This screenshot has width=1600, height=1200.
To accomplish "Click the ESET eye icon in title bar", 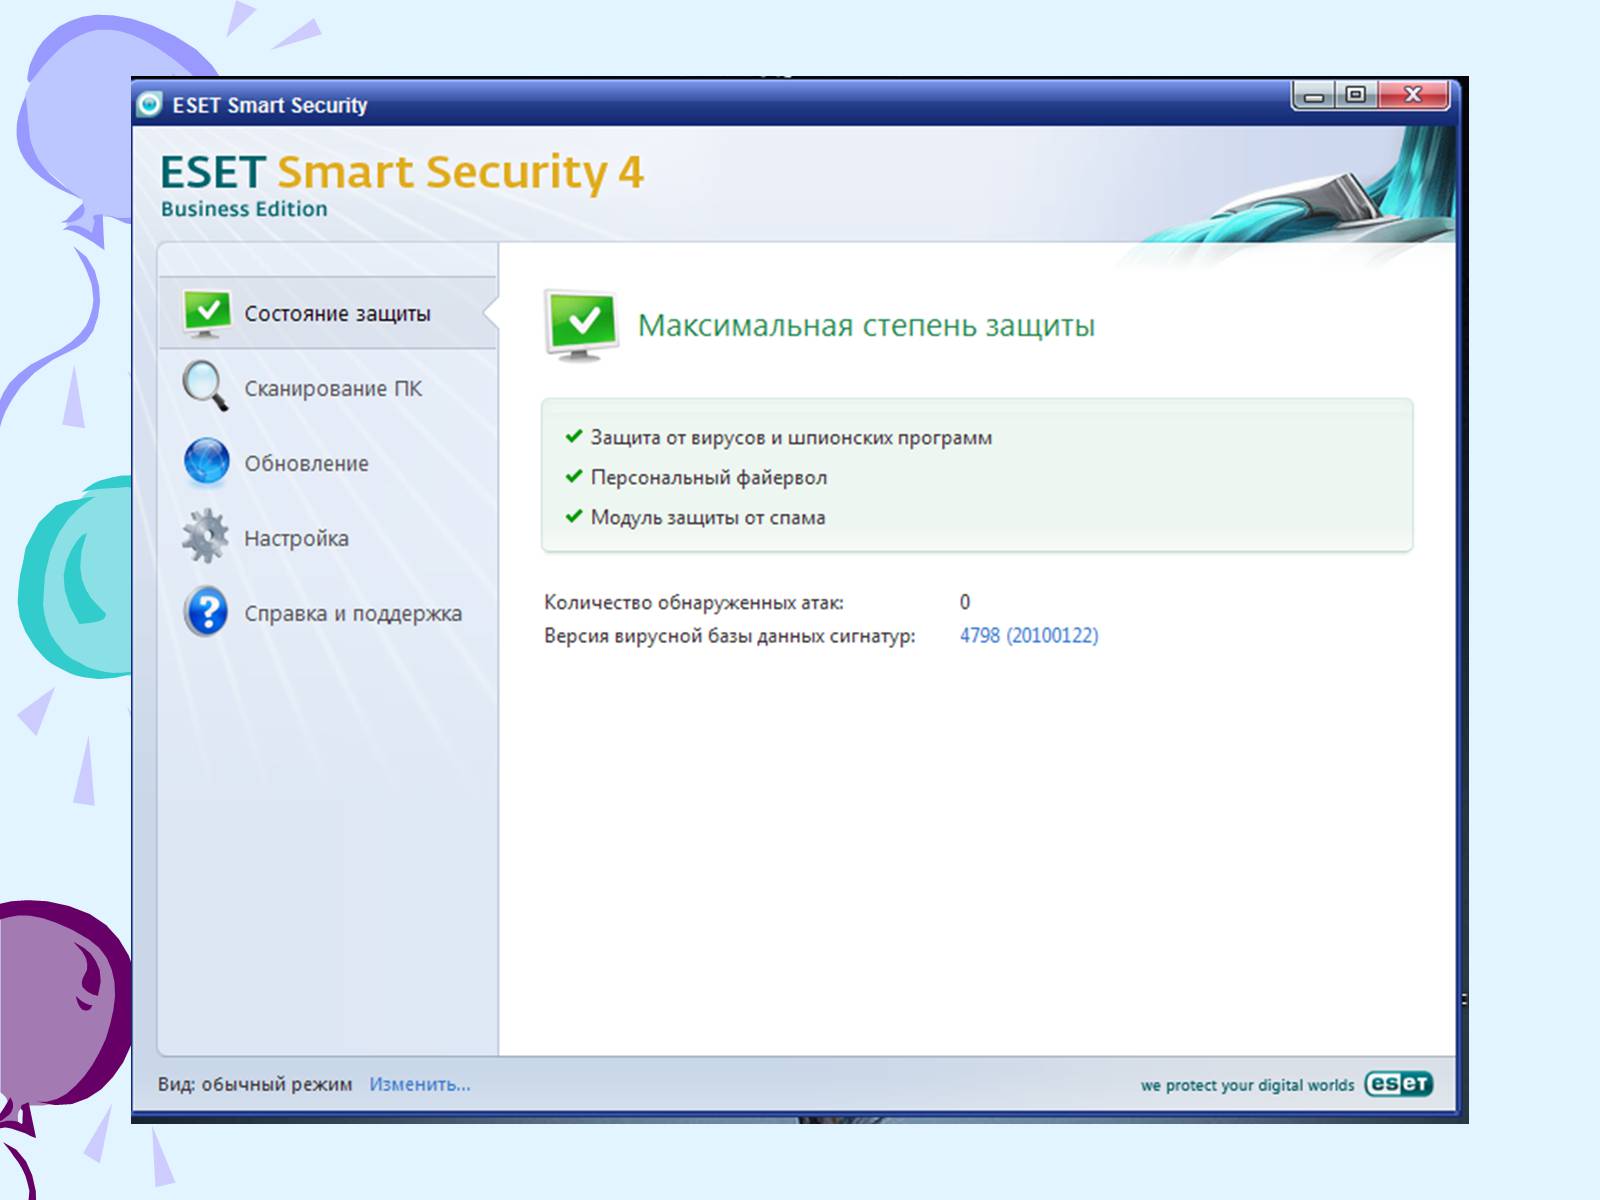I will (x=150, y=104).
